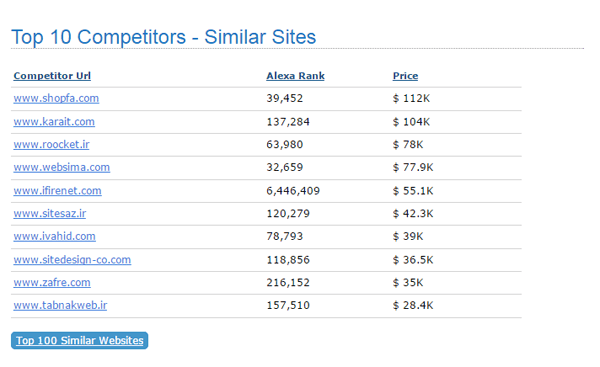Visit the www.roocket.ir competitor site
Viewport: 600px width, 367px height.
(51, 144)
